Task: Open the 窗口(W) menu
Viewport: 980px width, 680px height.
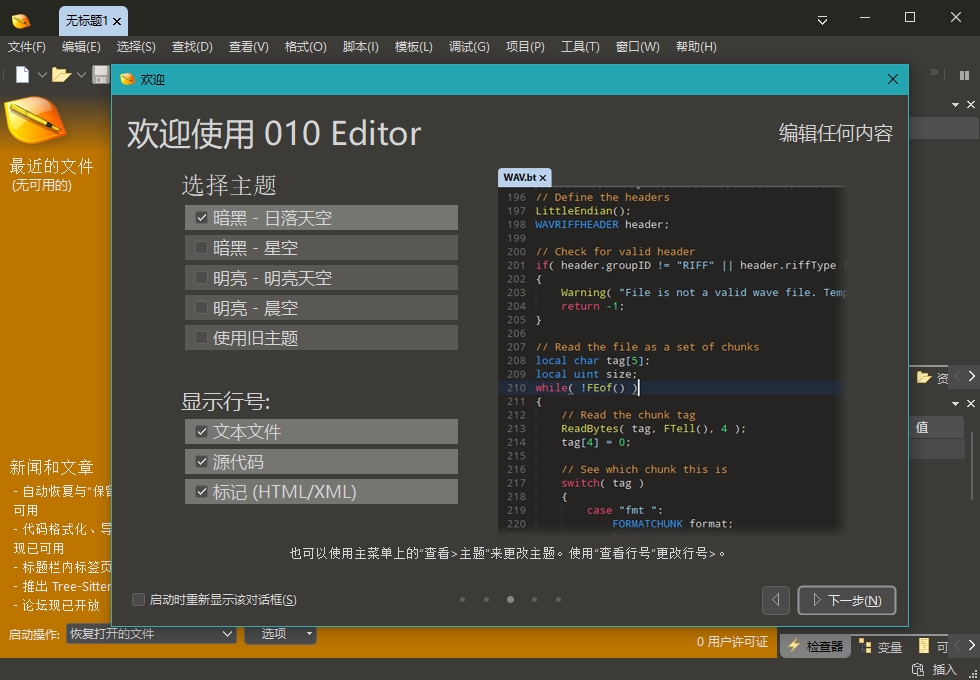Action: click(637, 47)
